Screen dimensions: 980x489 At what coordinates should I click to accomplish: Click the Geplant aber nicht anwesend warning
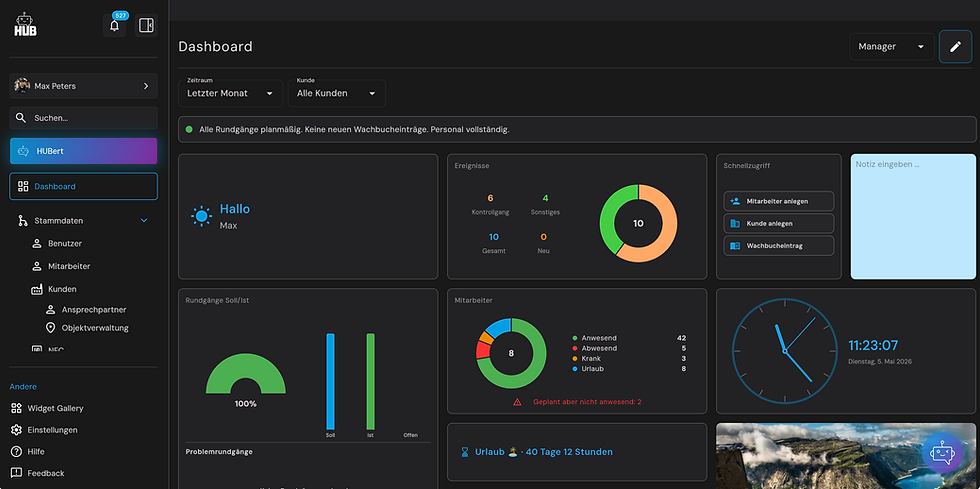pos(587,402)
